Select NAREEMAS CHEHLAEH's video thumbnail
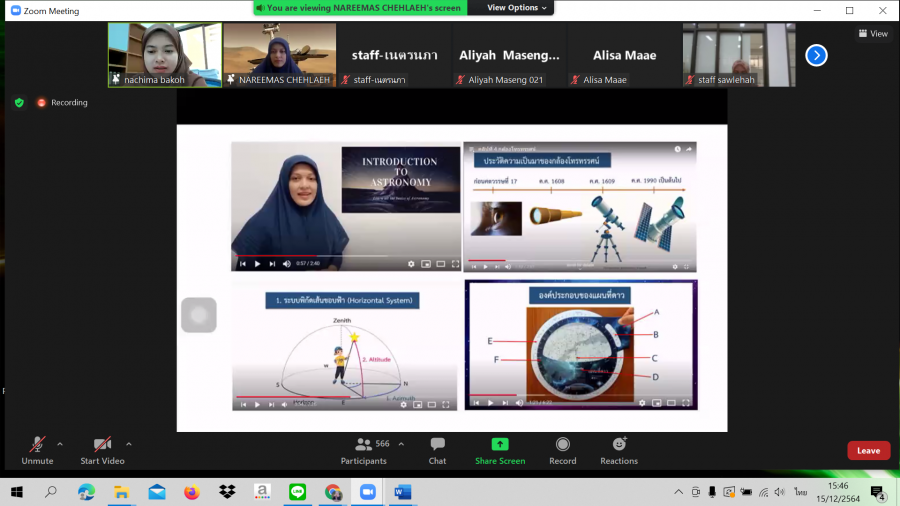 pos(279,55)
